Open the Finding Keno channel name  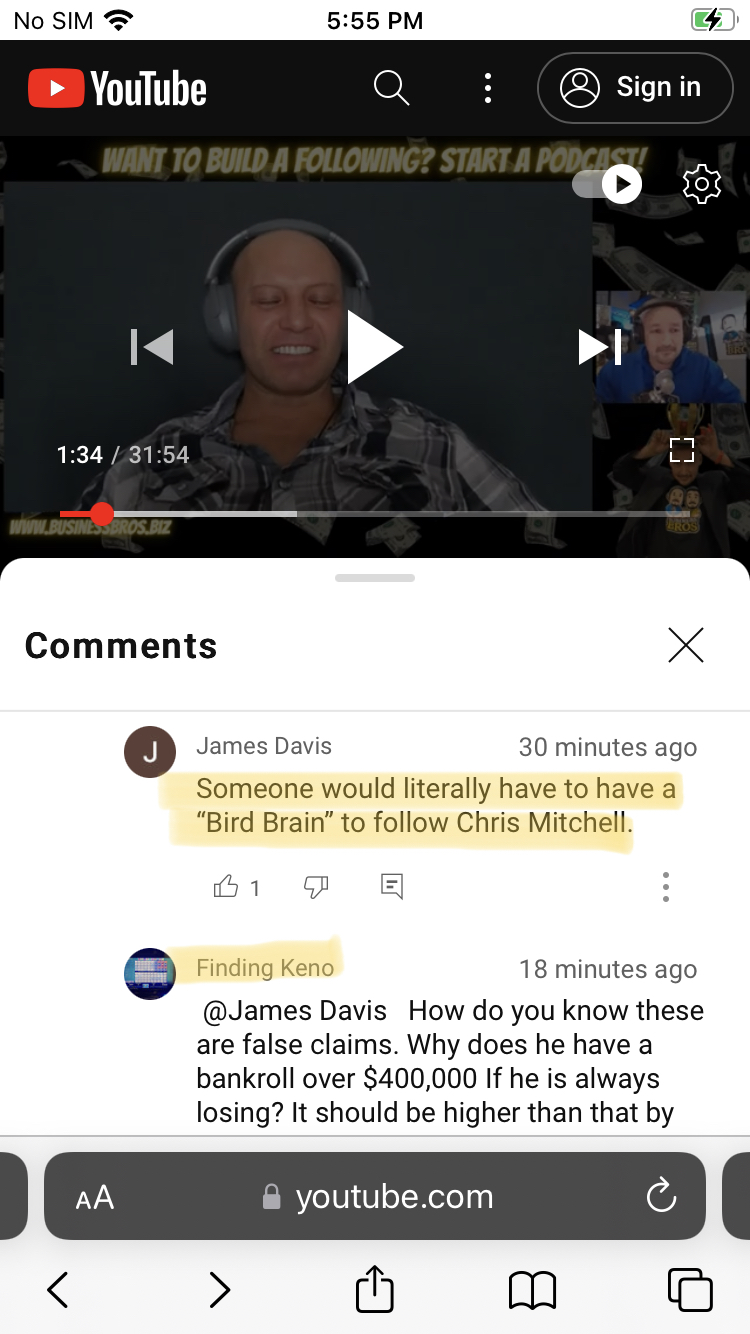coord(265,968)
